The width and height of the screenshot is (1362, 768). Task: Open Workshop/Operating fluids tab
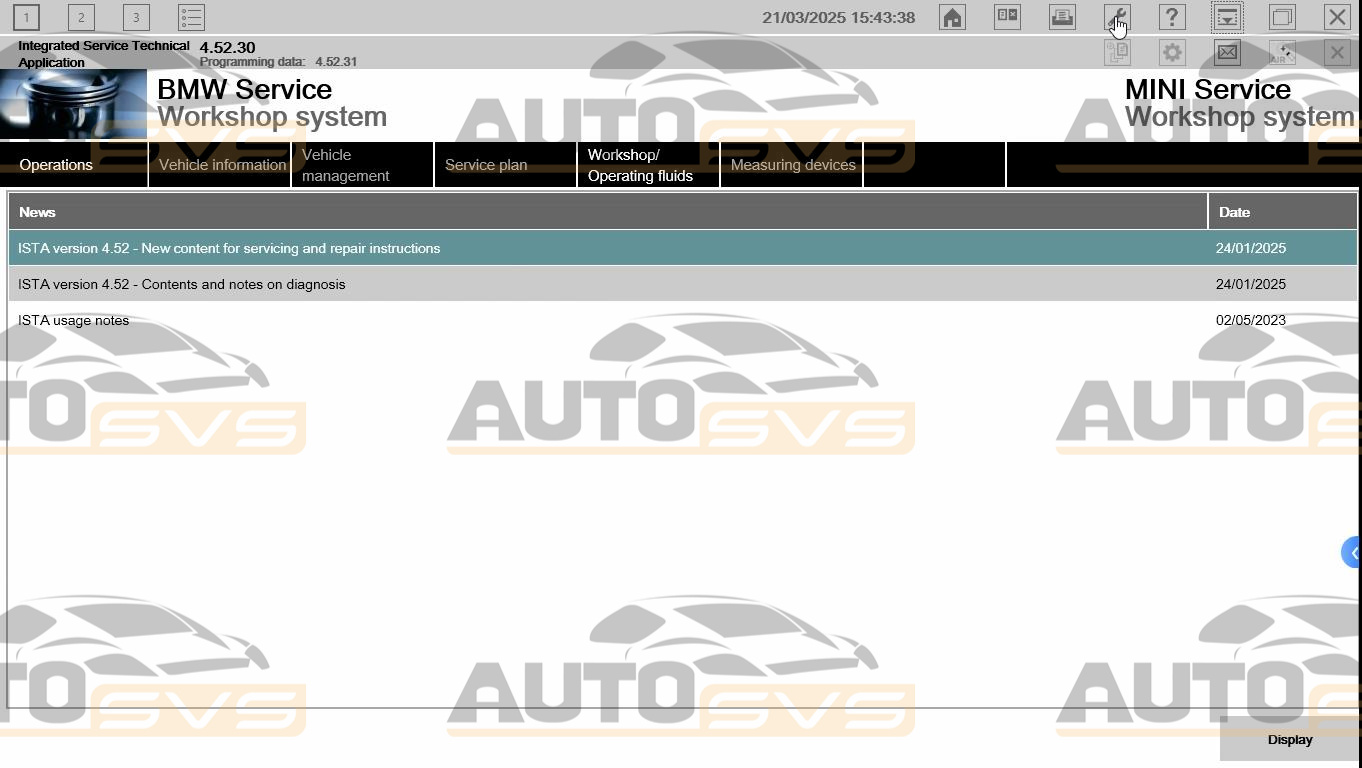tap(649, 165)
